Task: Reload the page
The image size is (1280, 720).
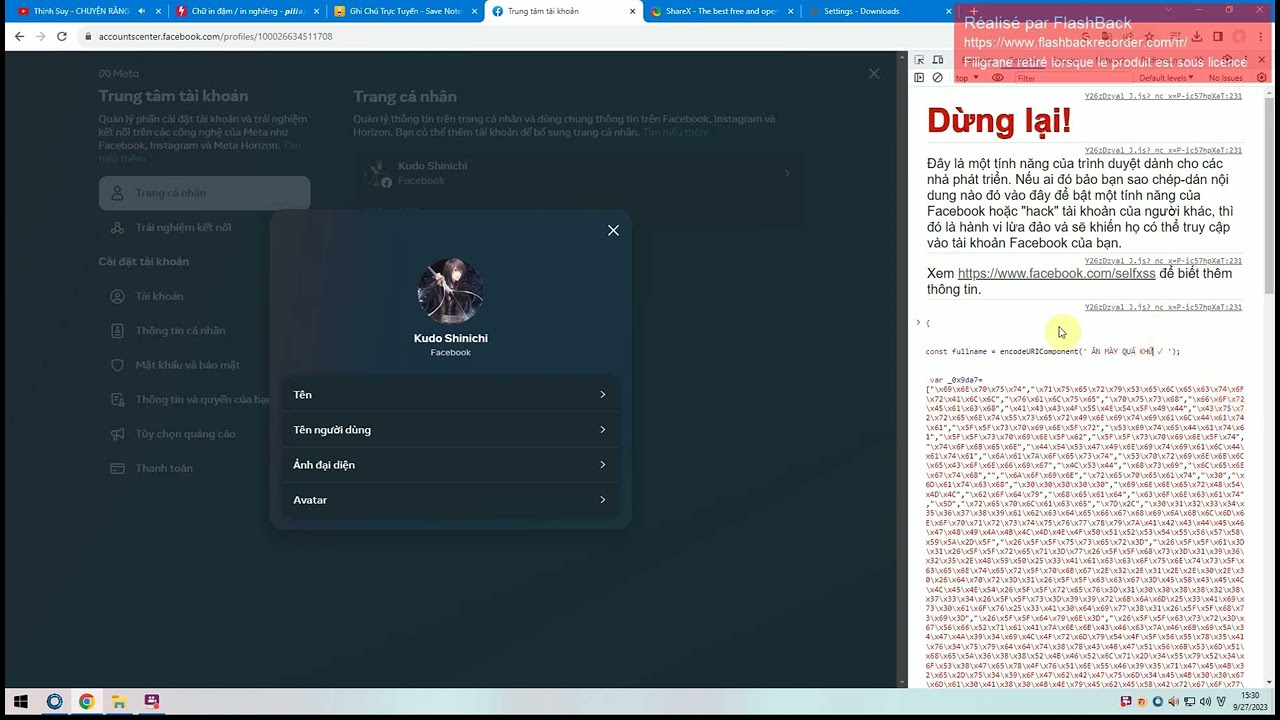Action: [62, 36]
